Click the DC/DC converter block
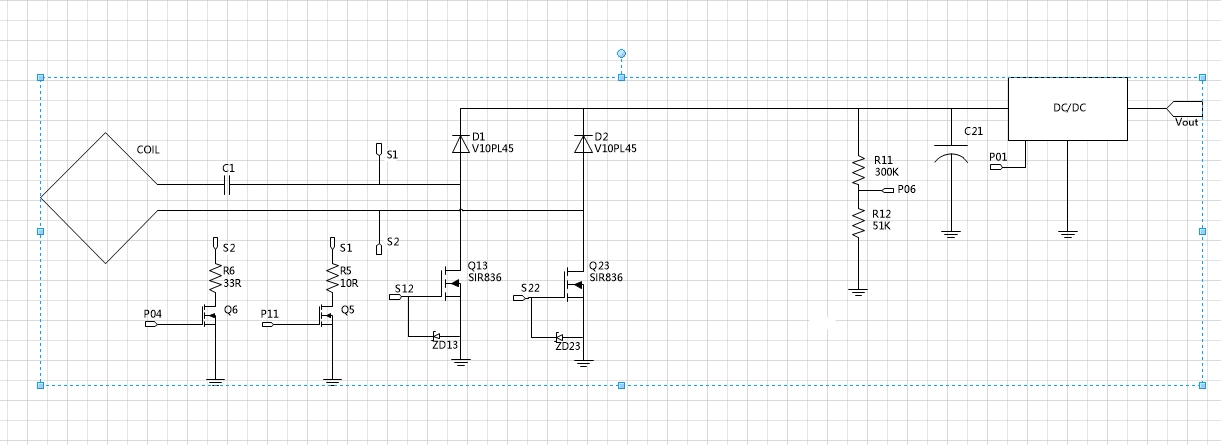Image resolution: width=1221 pixels, height=445 pixels. click(x=1067, y=109)
